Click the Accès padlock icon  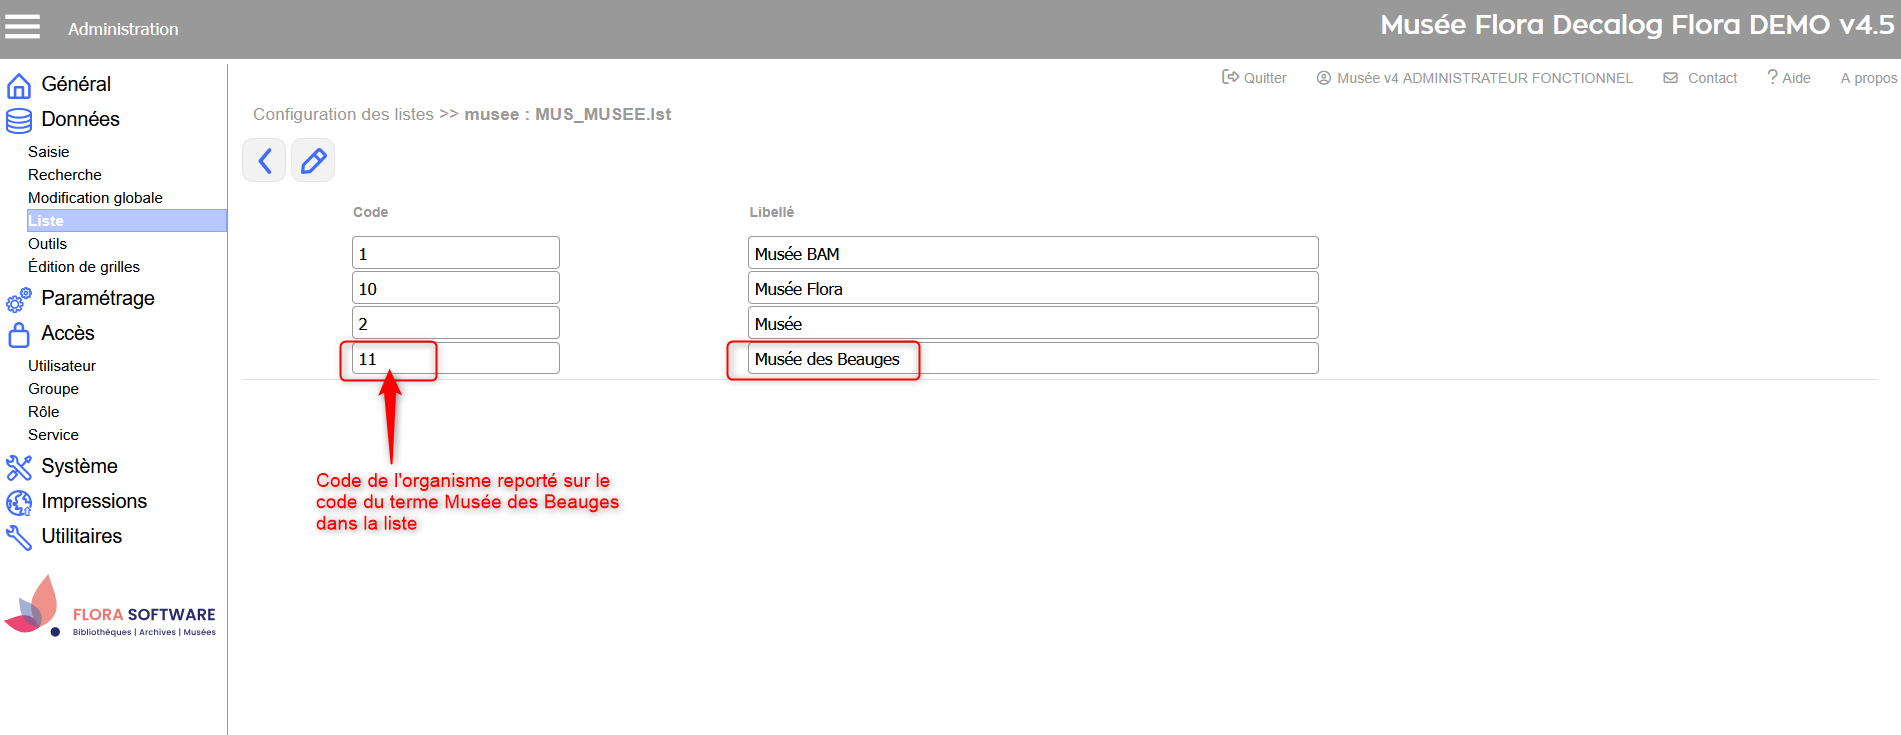(18, 334)
